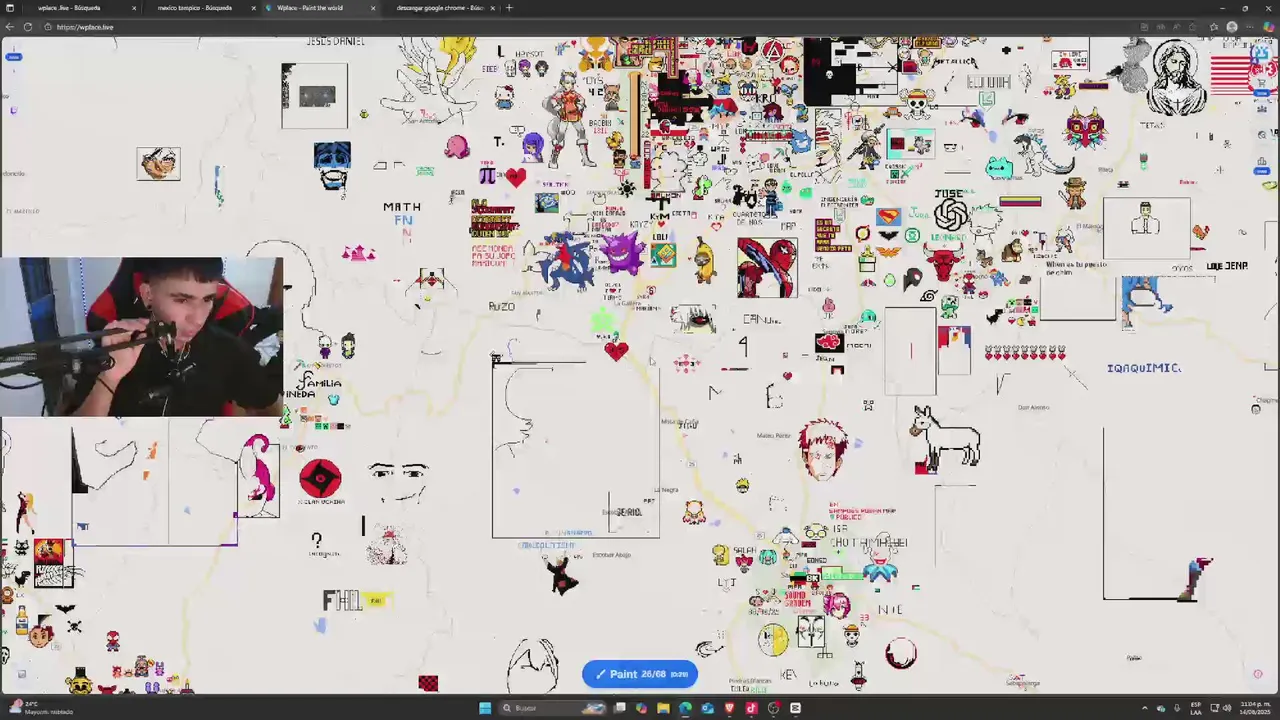
Task: Click the white donkey pixel art
Action: [946, 438]
